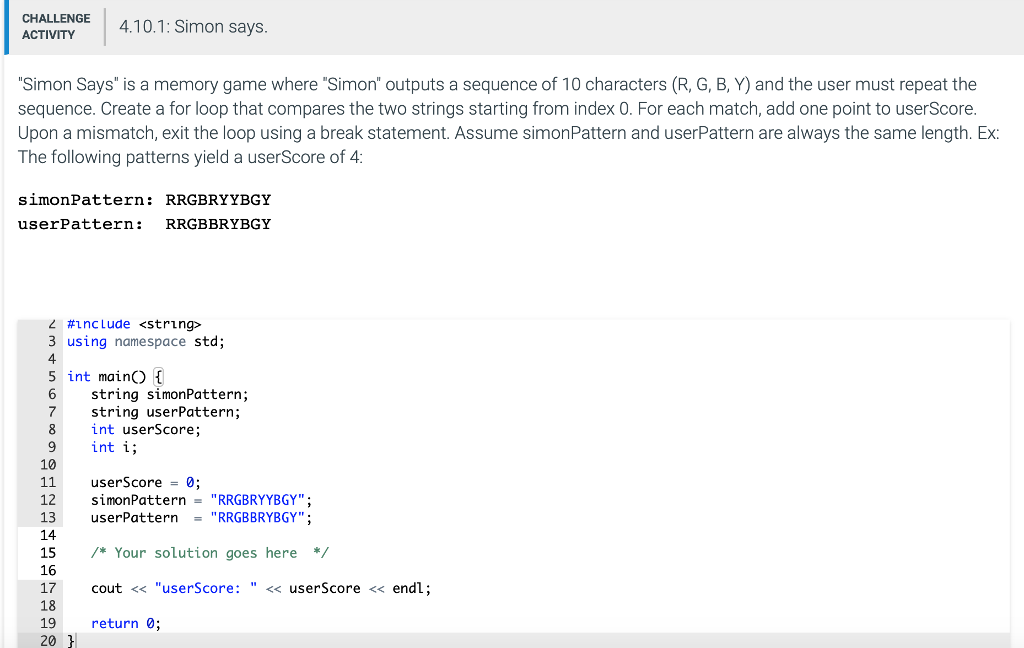The height and width of the screenshot is (648, 1024).
Task: Click the simonPattern example text RRGBRYYBGY
Action: [x=218, y=199]
